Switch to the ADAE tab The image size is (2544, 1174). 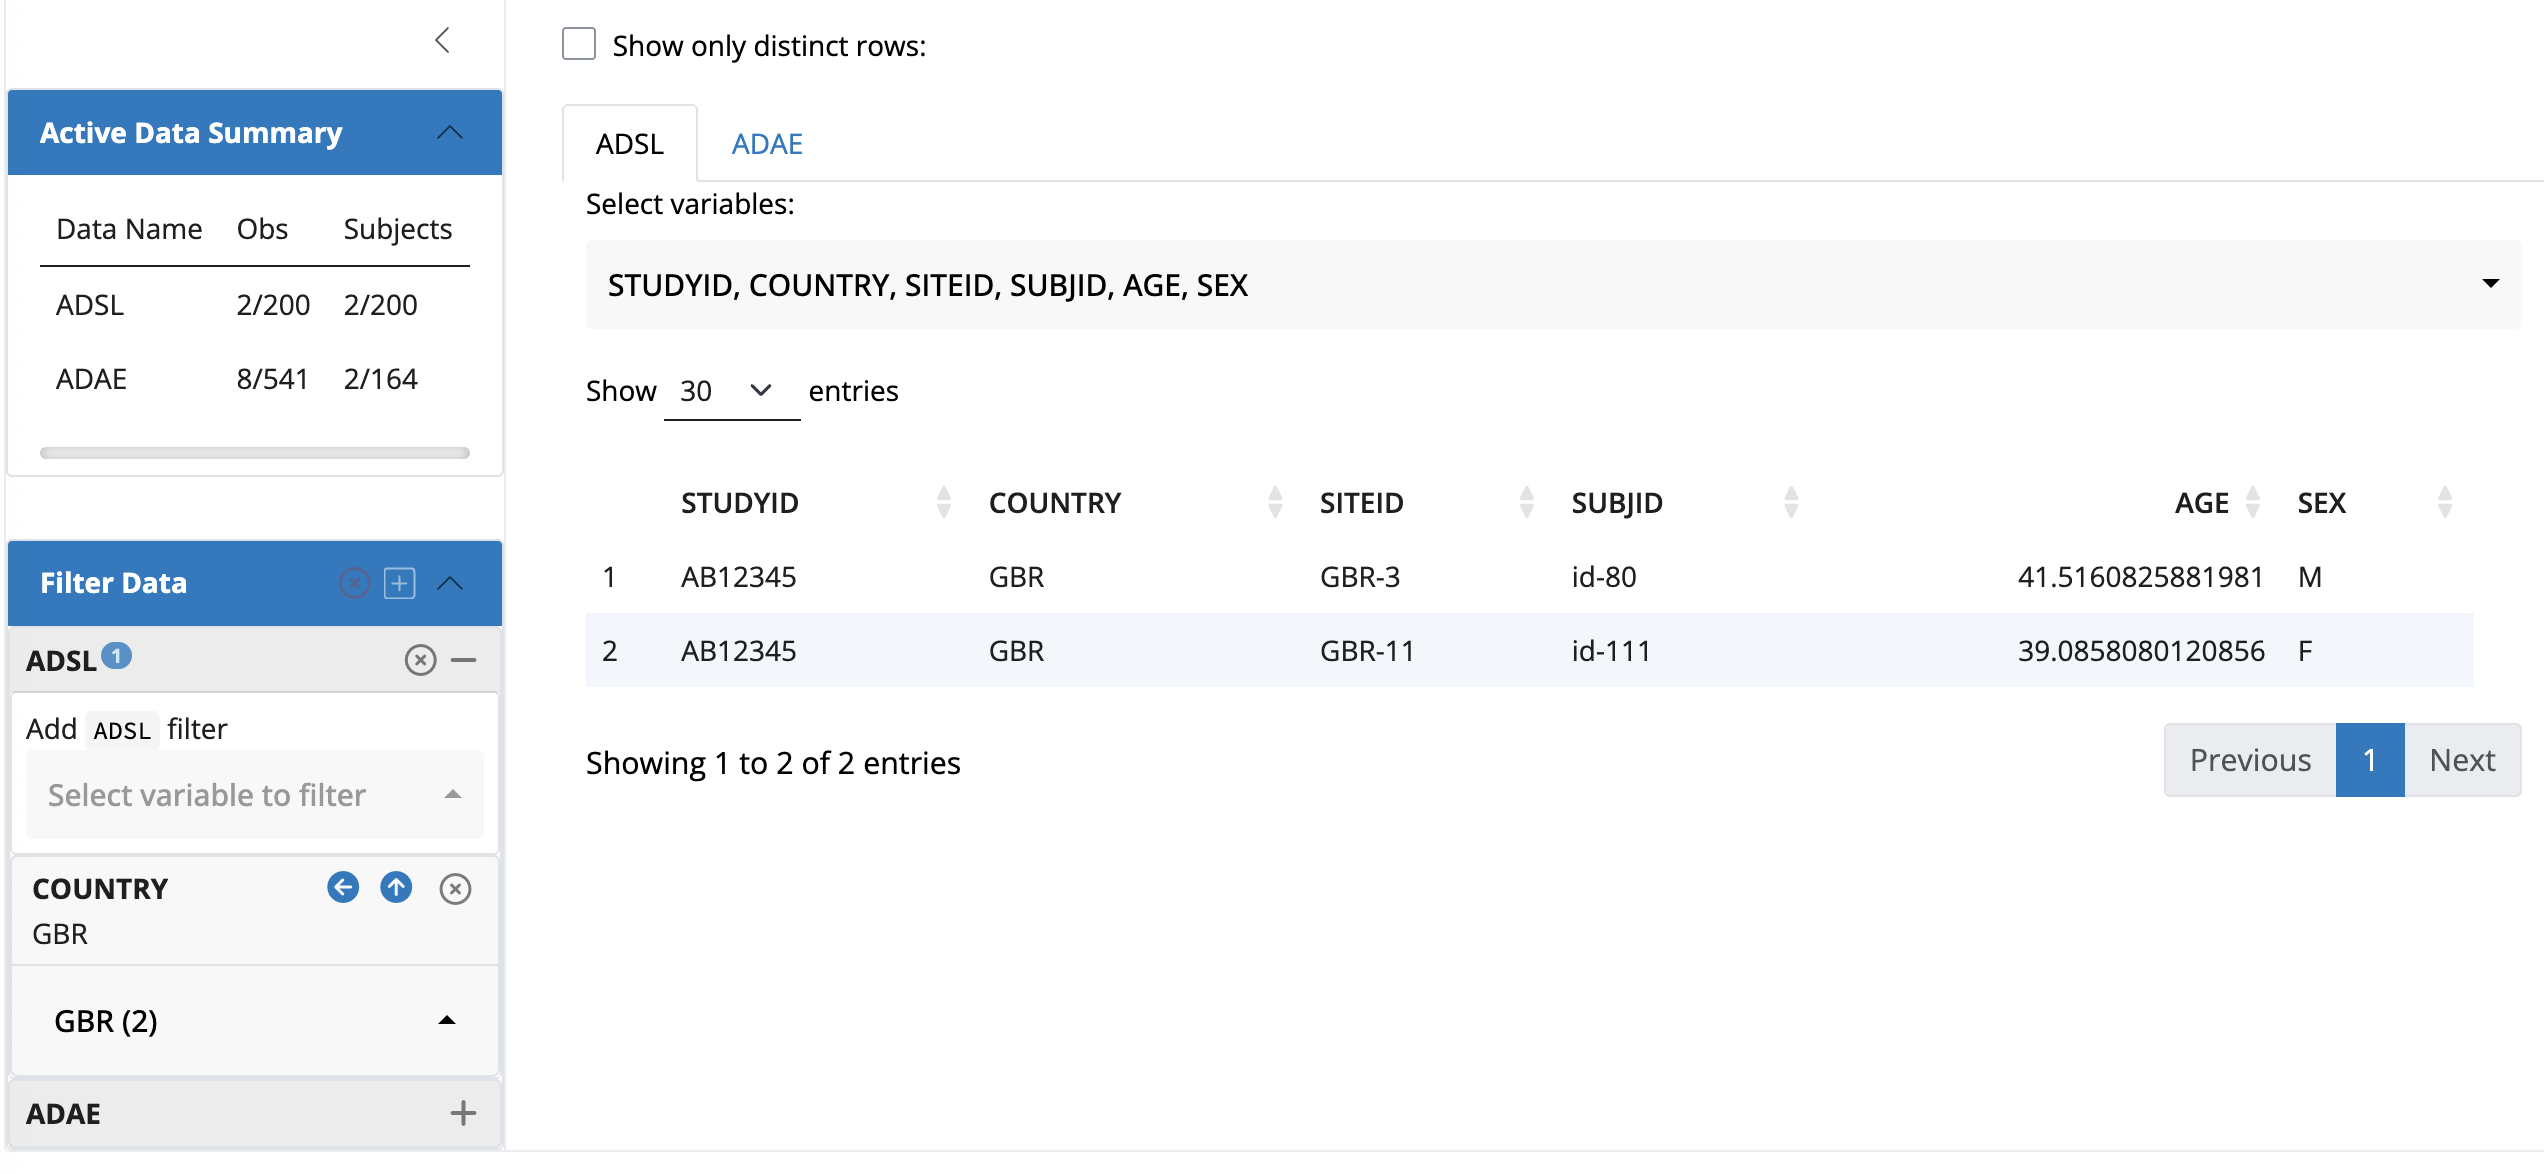[766, 144]
